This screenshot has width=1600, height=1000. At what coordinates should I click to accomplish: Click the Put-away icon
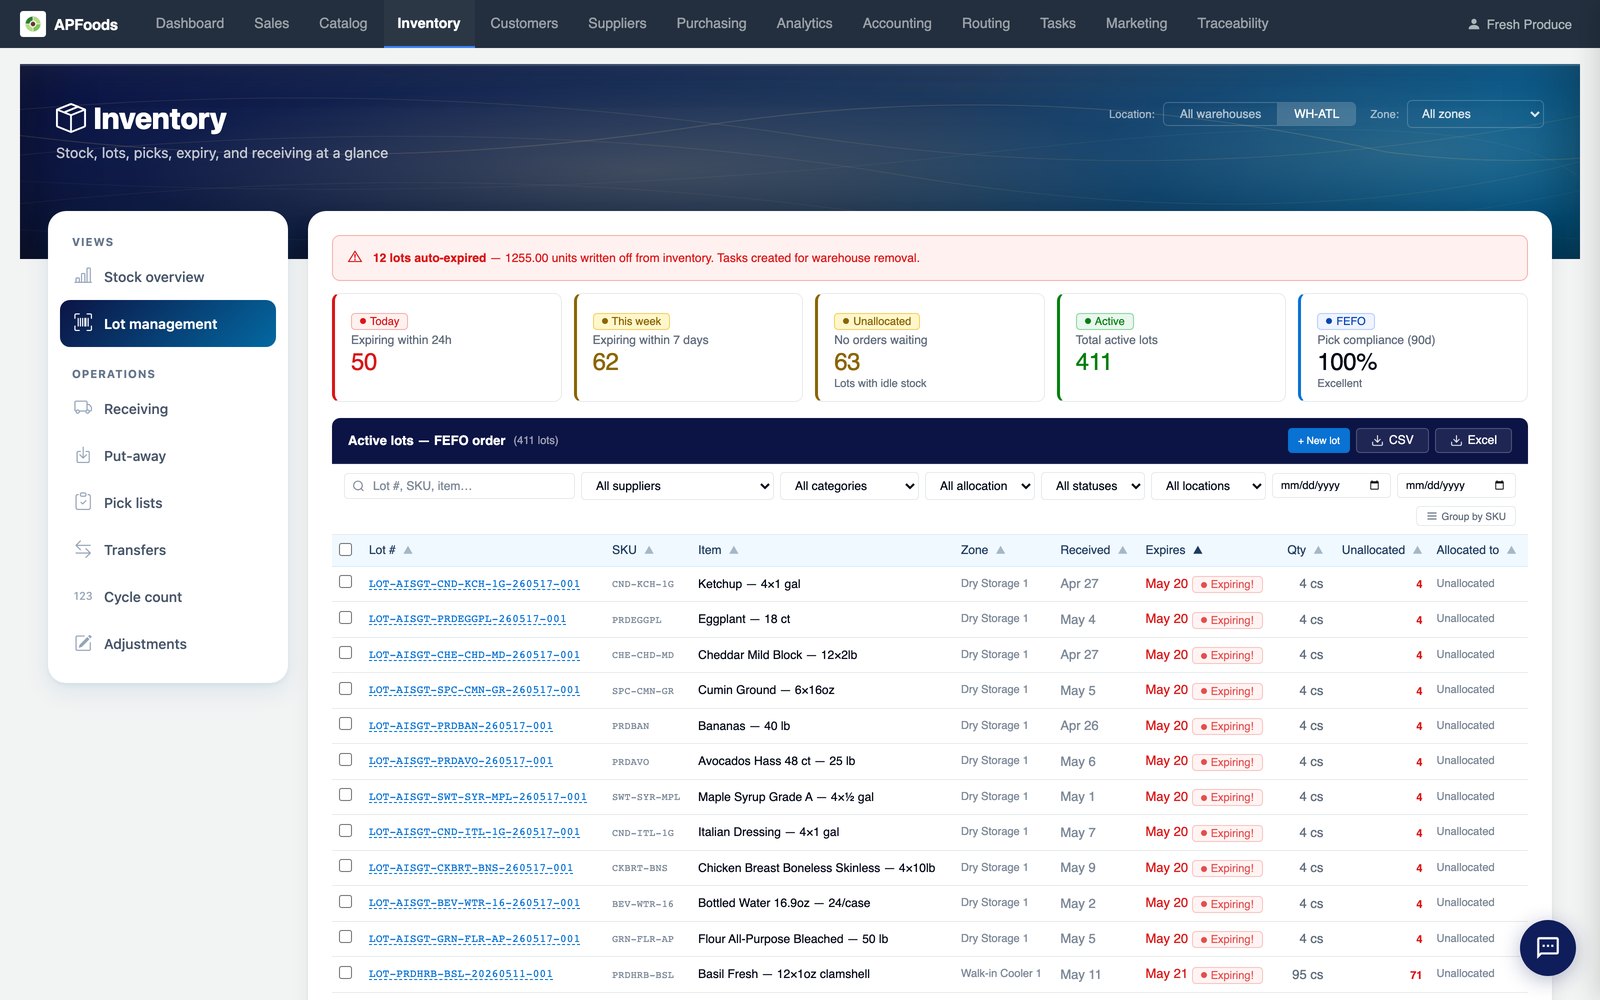tap(83, 455)
